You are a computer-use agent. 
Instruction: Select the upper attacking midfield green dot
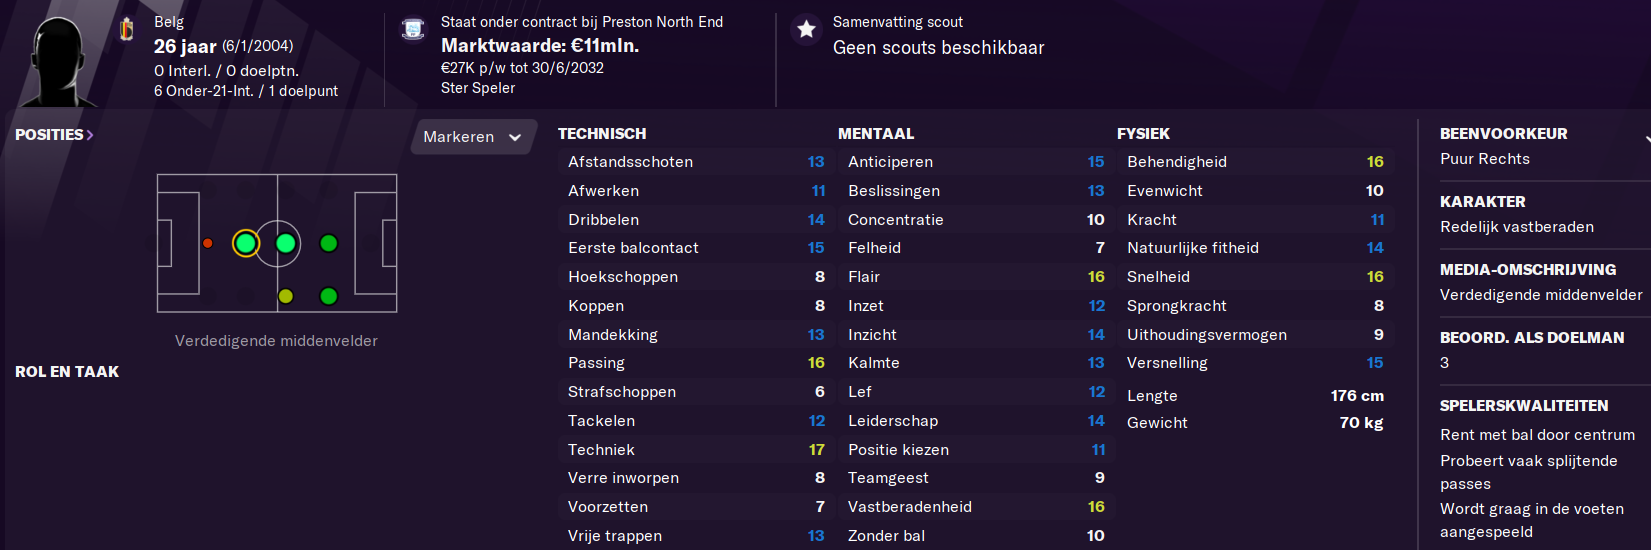tap(328, 243)
